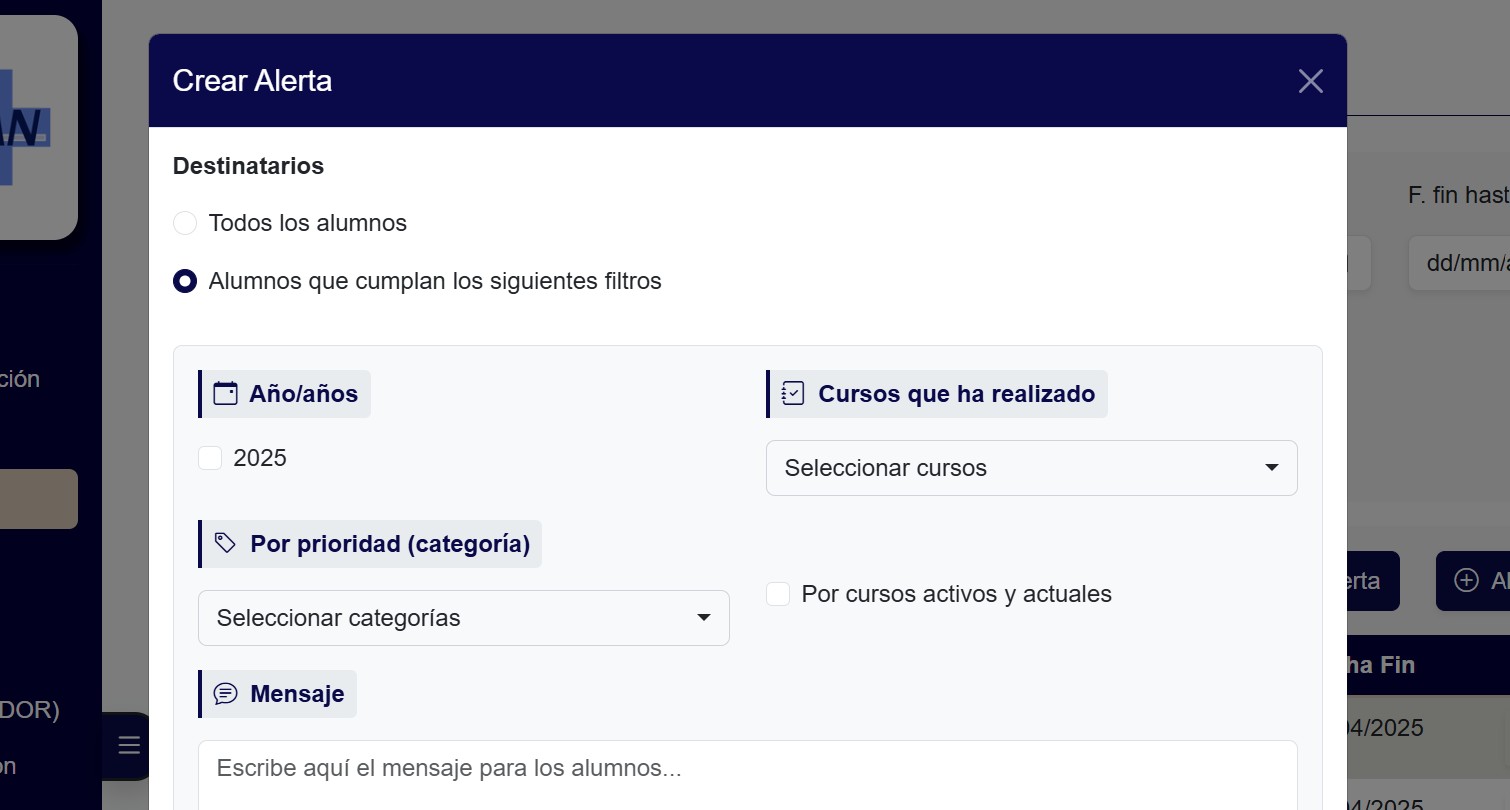1510x810 pixels.
Task: Choose Alumnos que cumplan los siguientes filtros
Action: coord(185,281)
